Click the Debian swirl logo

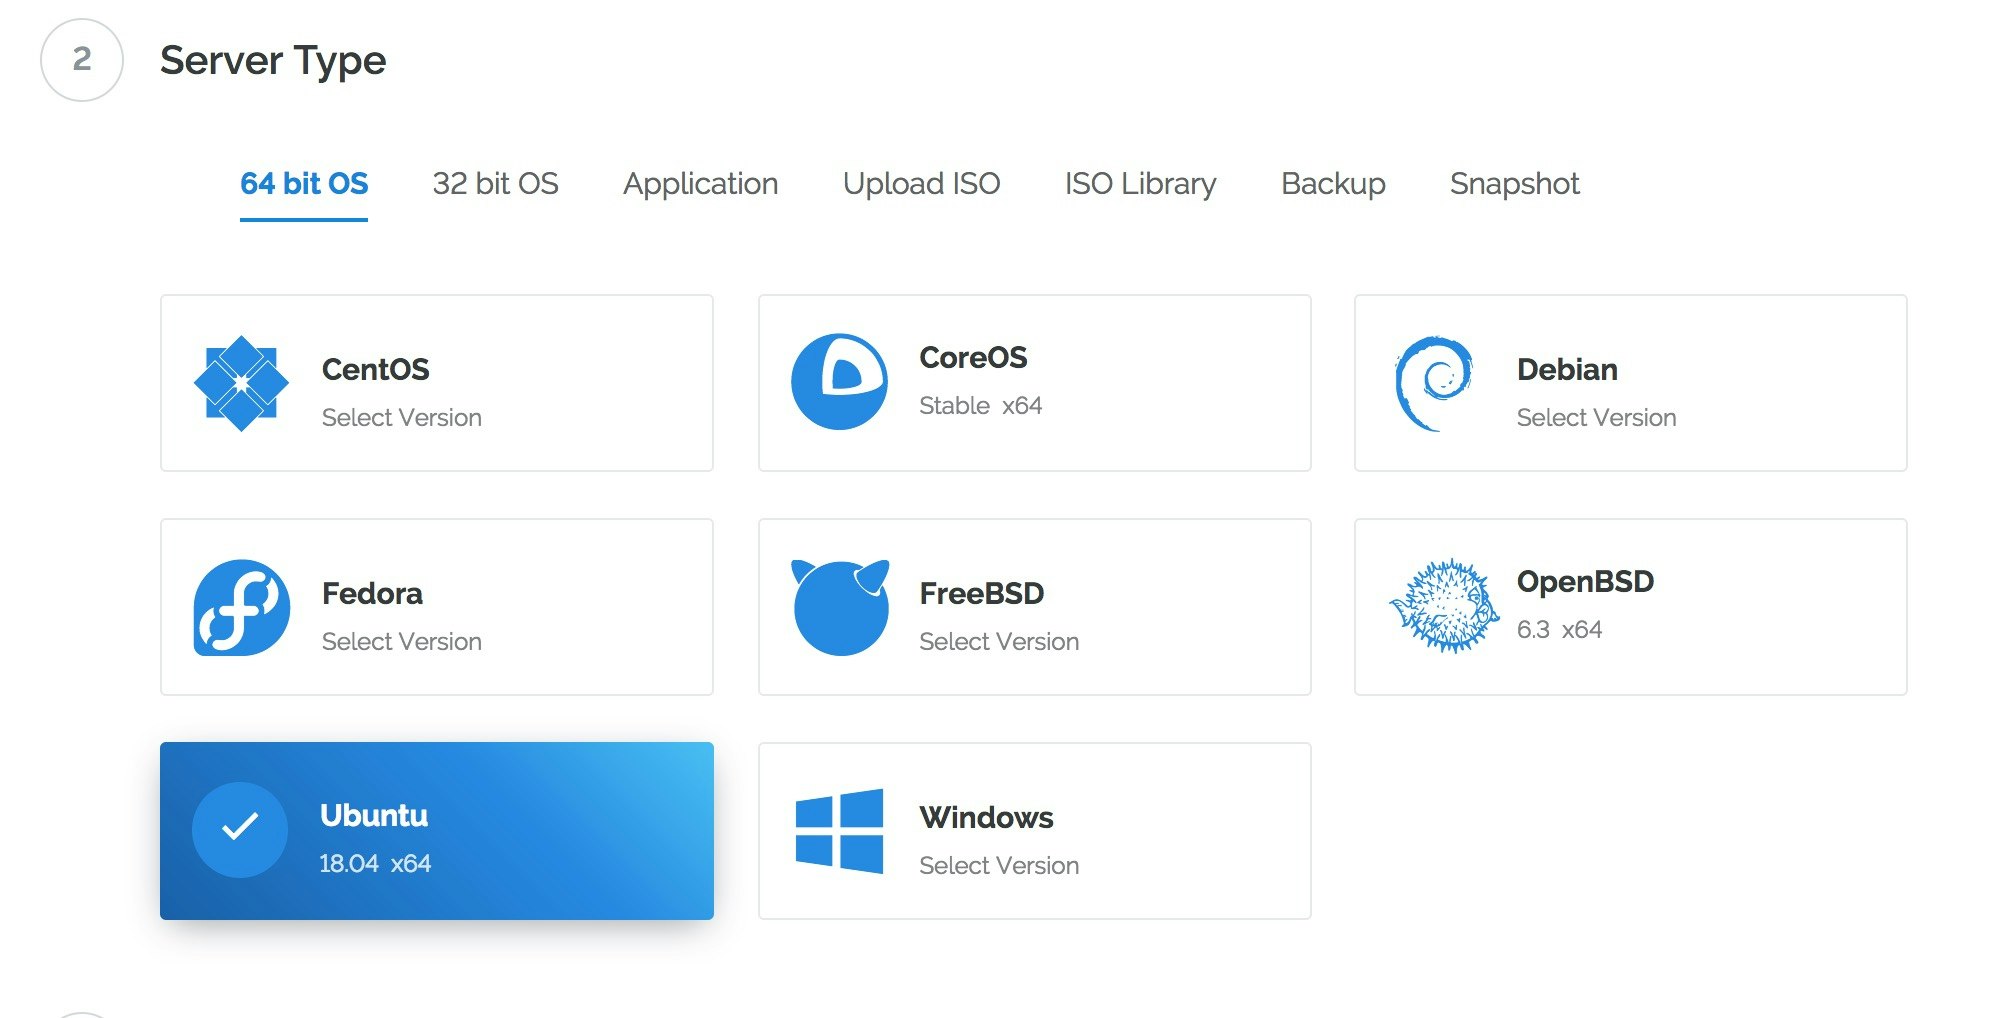[1434, 384]
